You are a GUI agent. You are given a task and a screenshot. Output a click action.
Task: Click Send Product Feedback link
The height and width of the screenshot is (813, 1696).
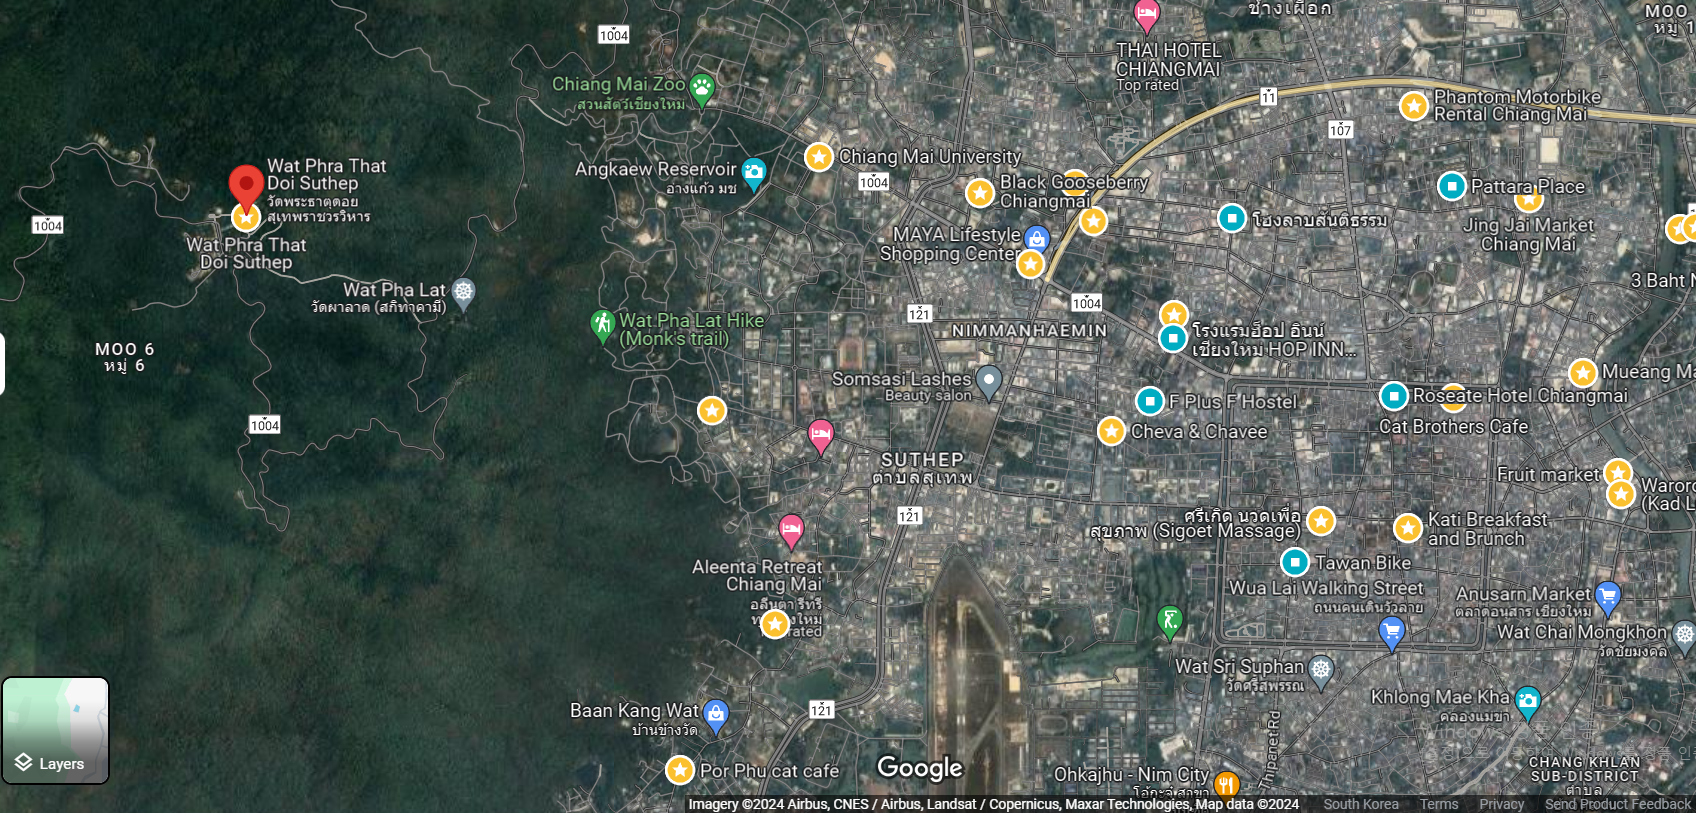point(1618,804)
